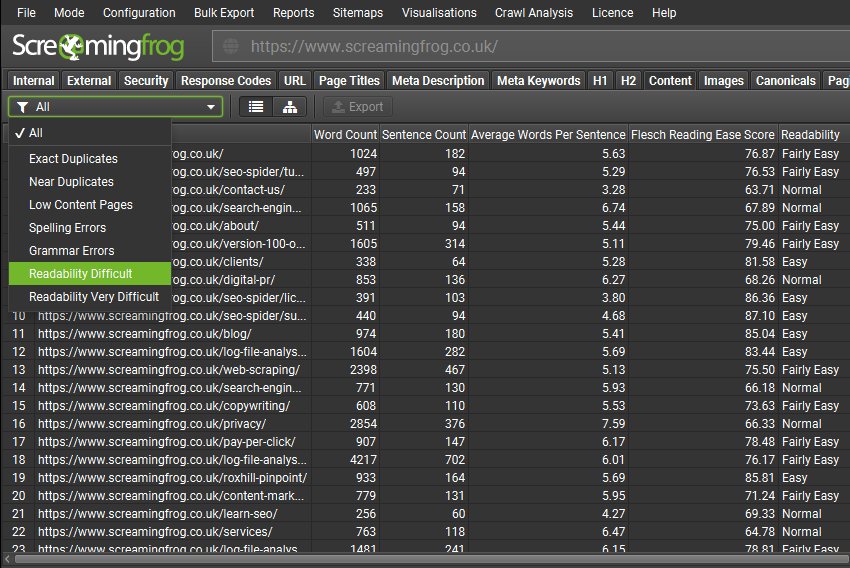
Task: Click the horizontal scrollbar thumb
Action: point(432,559)
